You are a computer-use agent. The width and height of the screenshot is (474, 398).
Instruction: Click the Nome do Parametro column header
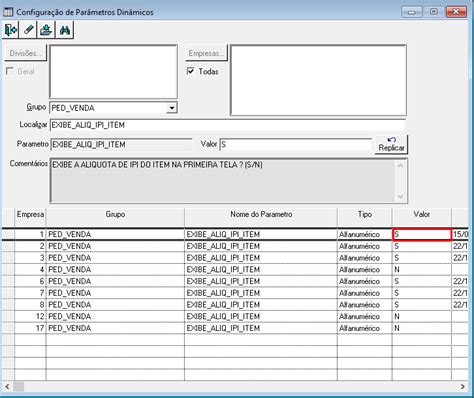(261, 214)
